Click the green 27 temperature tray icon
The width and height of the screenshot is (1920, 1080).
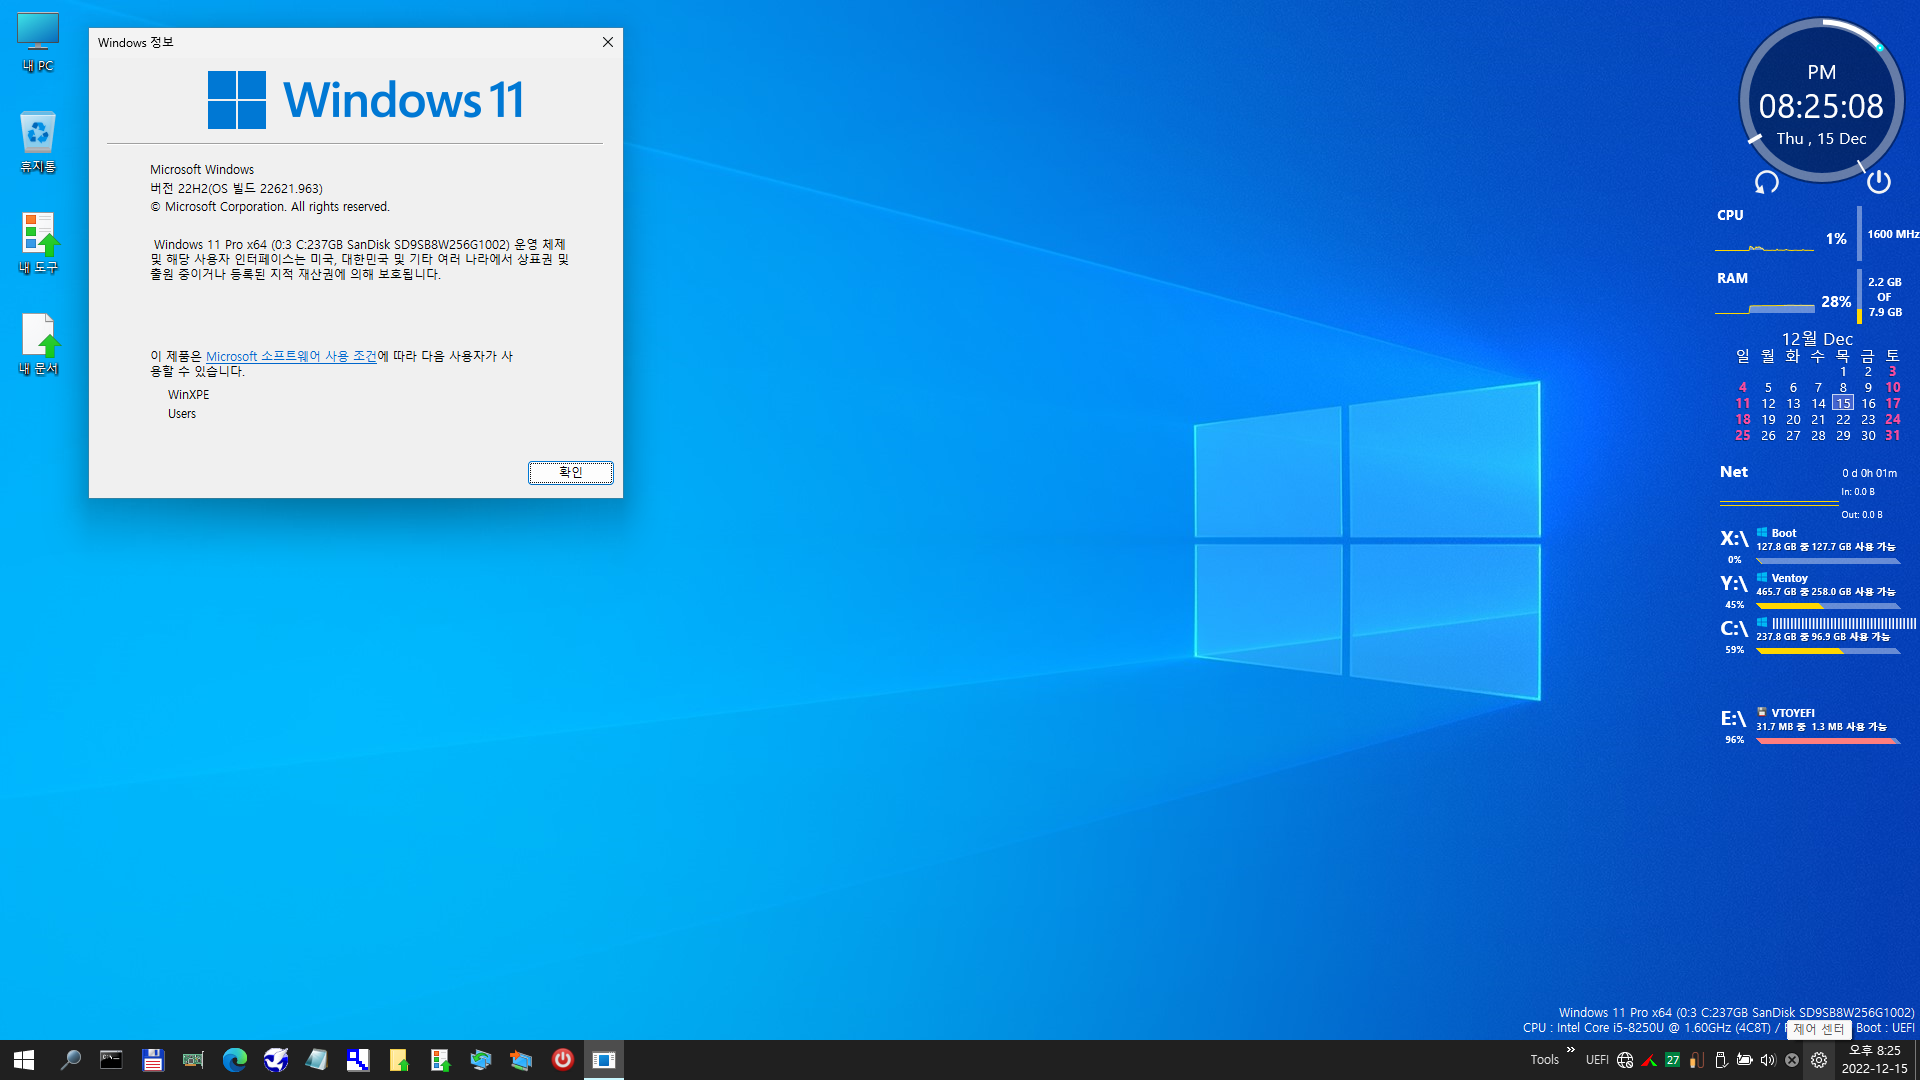1672,1060
